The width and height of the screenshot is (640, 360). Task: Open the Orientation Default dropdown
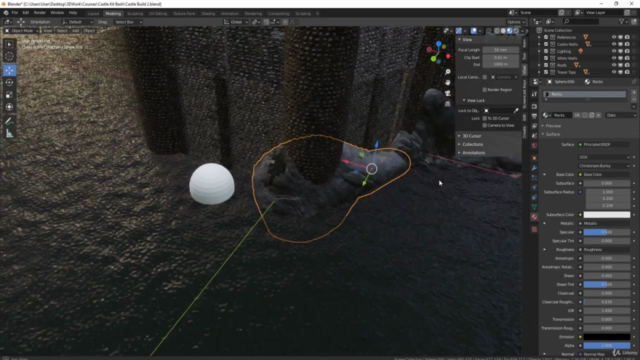click(x=78, y=22)
